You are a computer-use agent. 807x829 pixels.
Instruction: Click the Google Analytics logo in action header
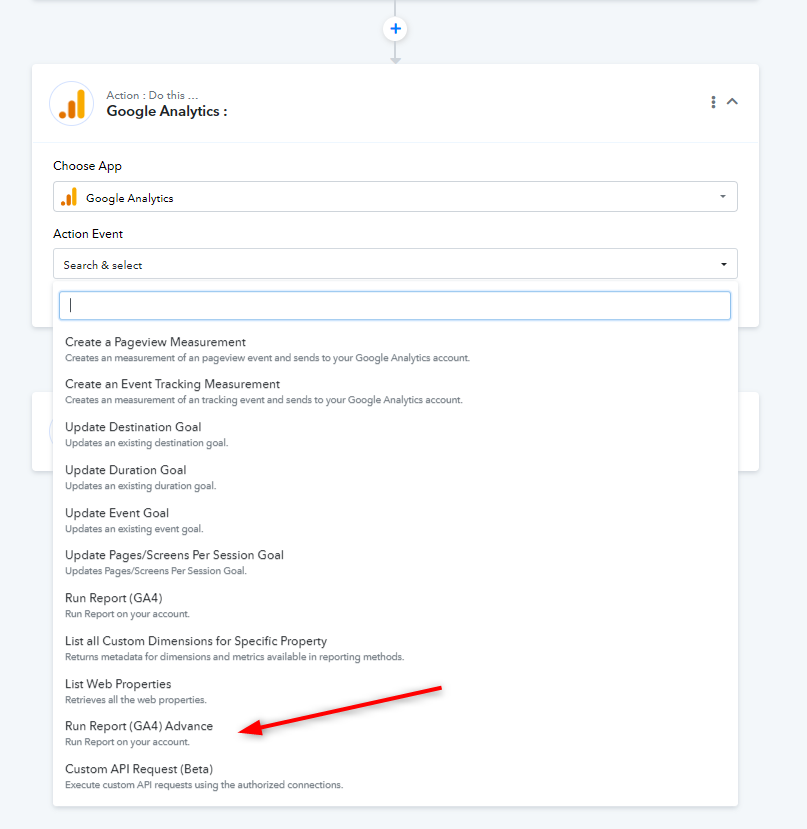click(71, 104)
